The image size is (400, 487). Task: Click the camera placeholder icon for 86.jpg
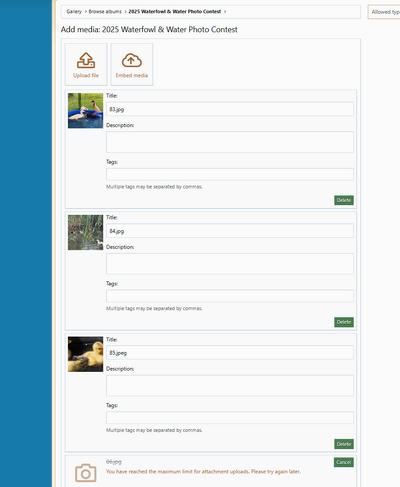point(86,472)
